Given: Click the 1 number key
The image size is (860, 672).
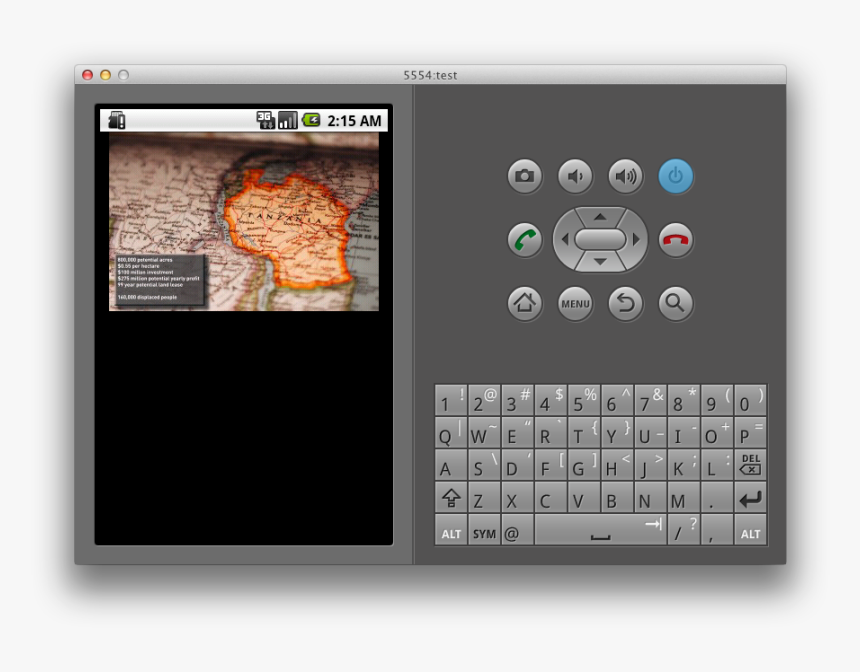Looking at the screenshot, I should [451, 400].
